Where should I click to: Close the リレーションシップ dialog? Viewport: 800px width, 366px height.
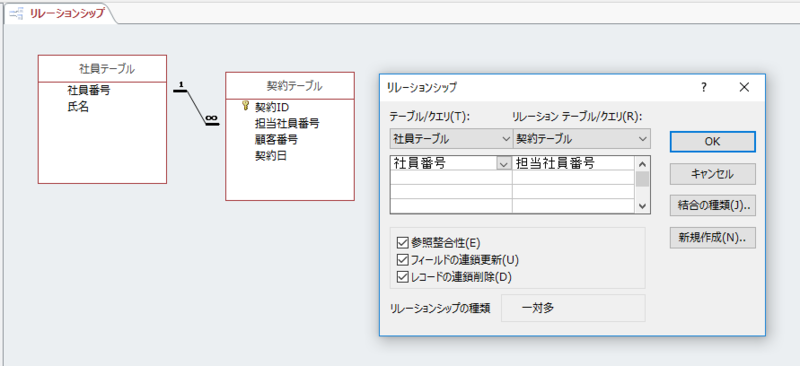pyautogui.click(x=744, y=87)
